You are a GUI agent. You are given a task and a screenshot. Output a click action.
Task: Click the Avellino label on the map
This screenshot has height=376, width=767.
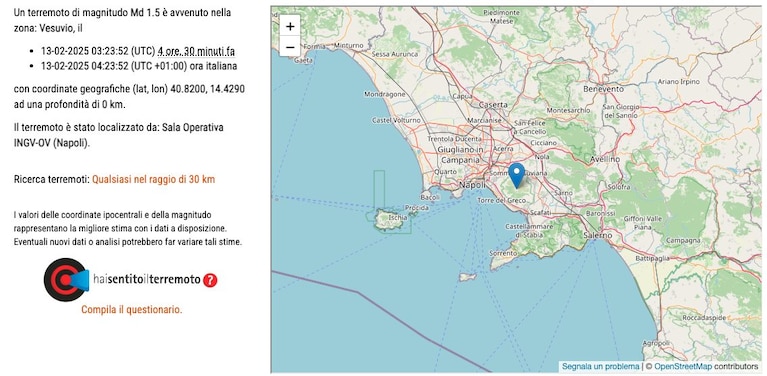tap(605, 159)
